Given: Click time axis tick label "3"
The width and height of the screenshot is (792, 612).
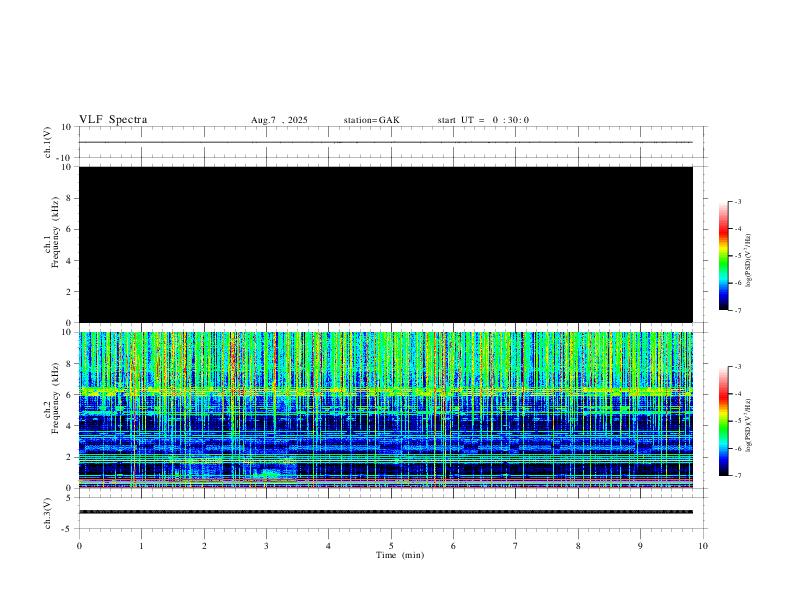Looking at the screenshot, I should click(266, 546).
